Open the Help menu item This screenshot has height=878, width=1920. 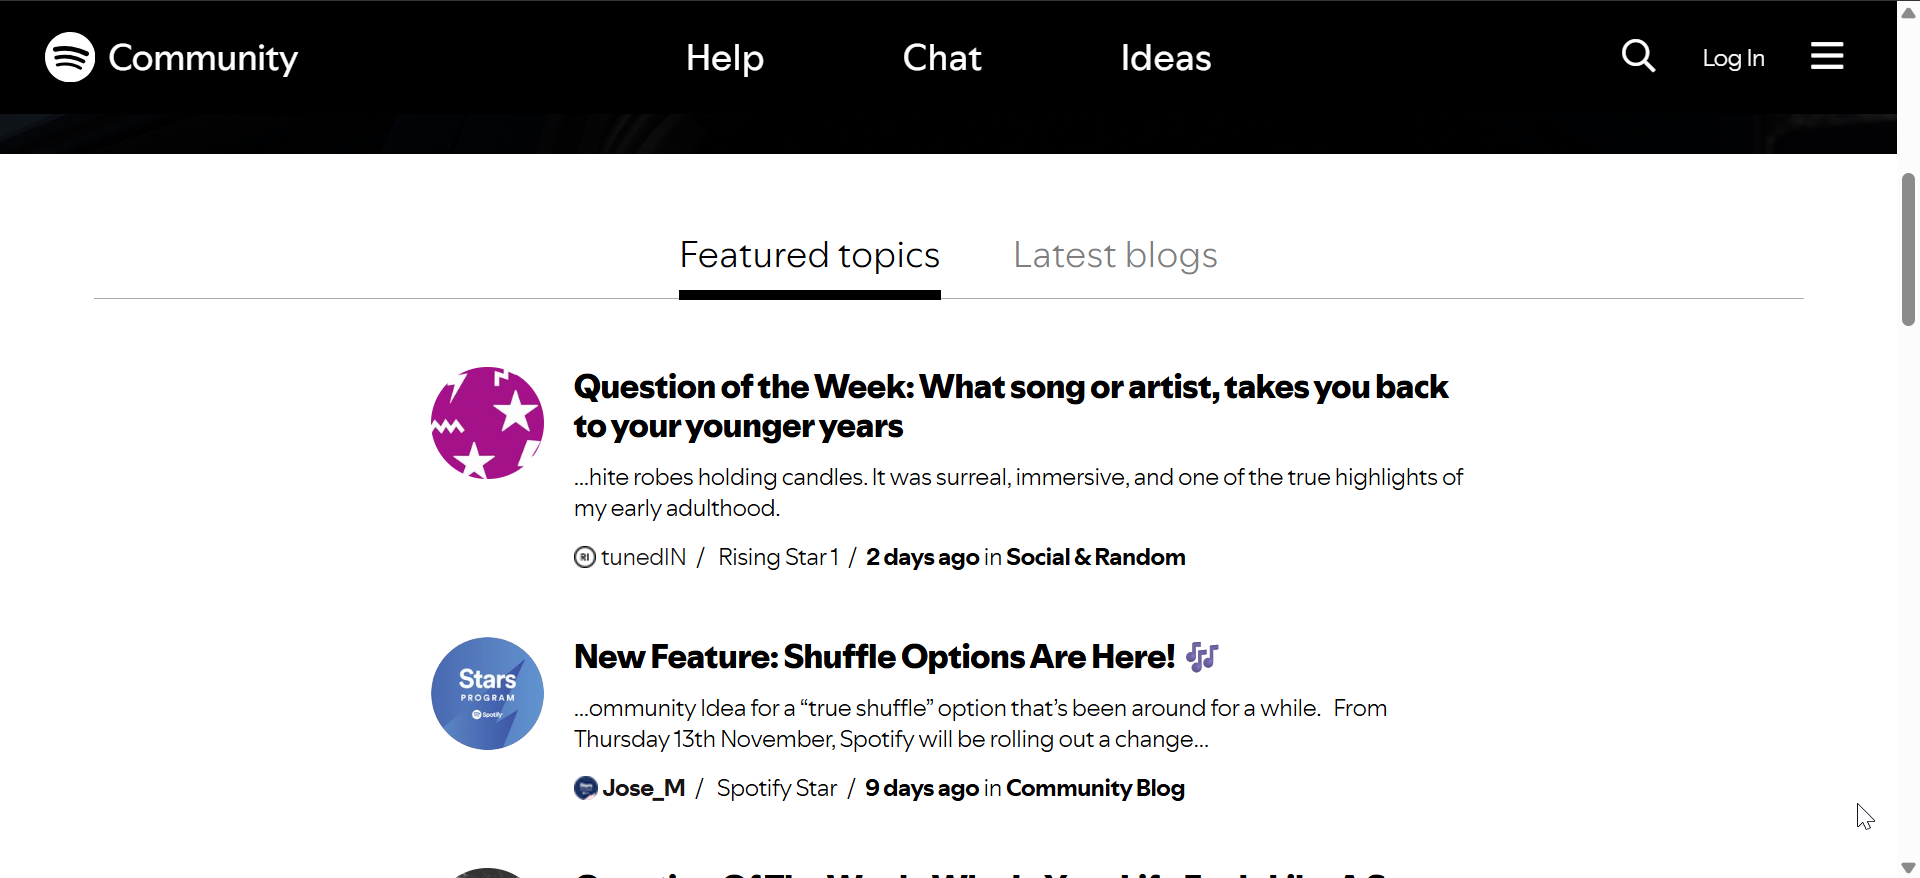724,58
